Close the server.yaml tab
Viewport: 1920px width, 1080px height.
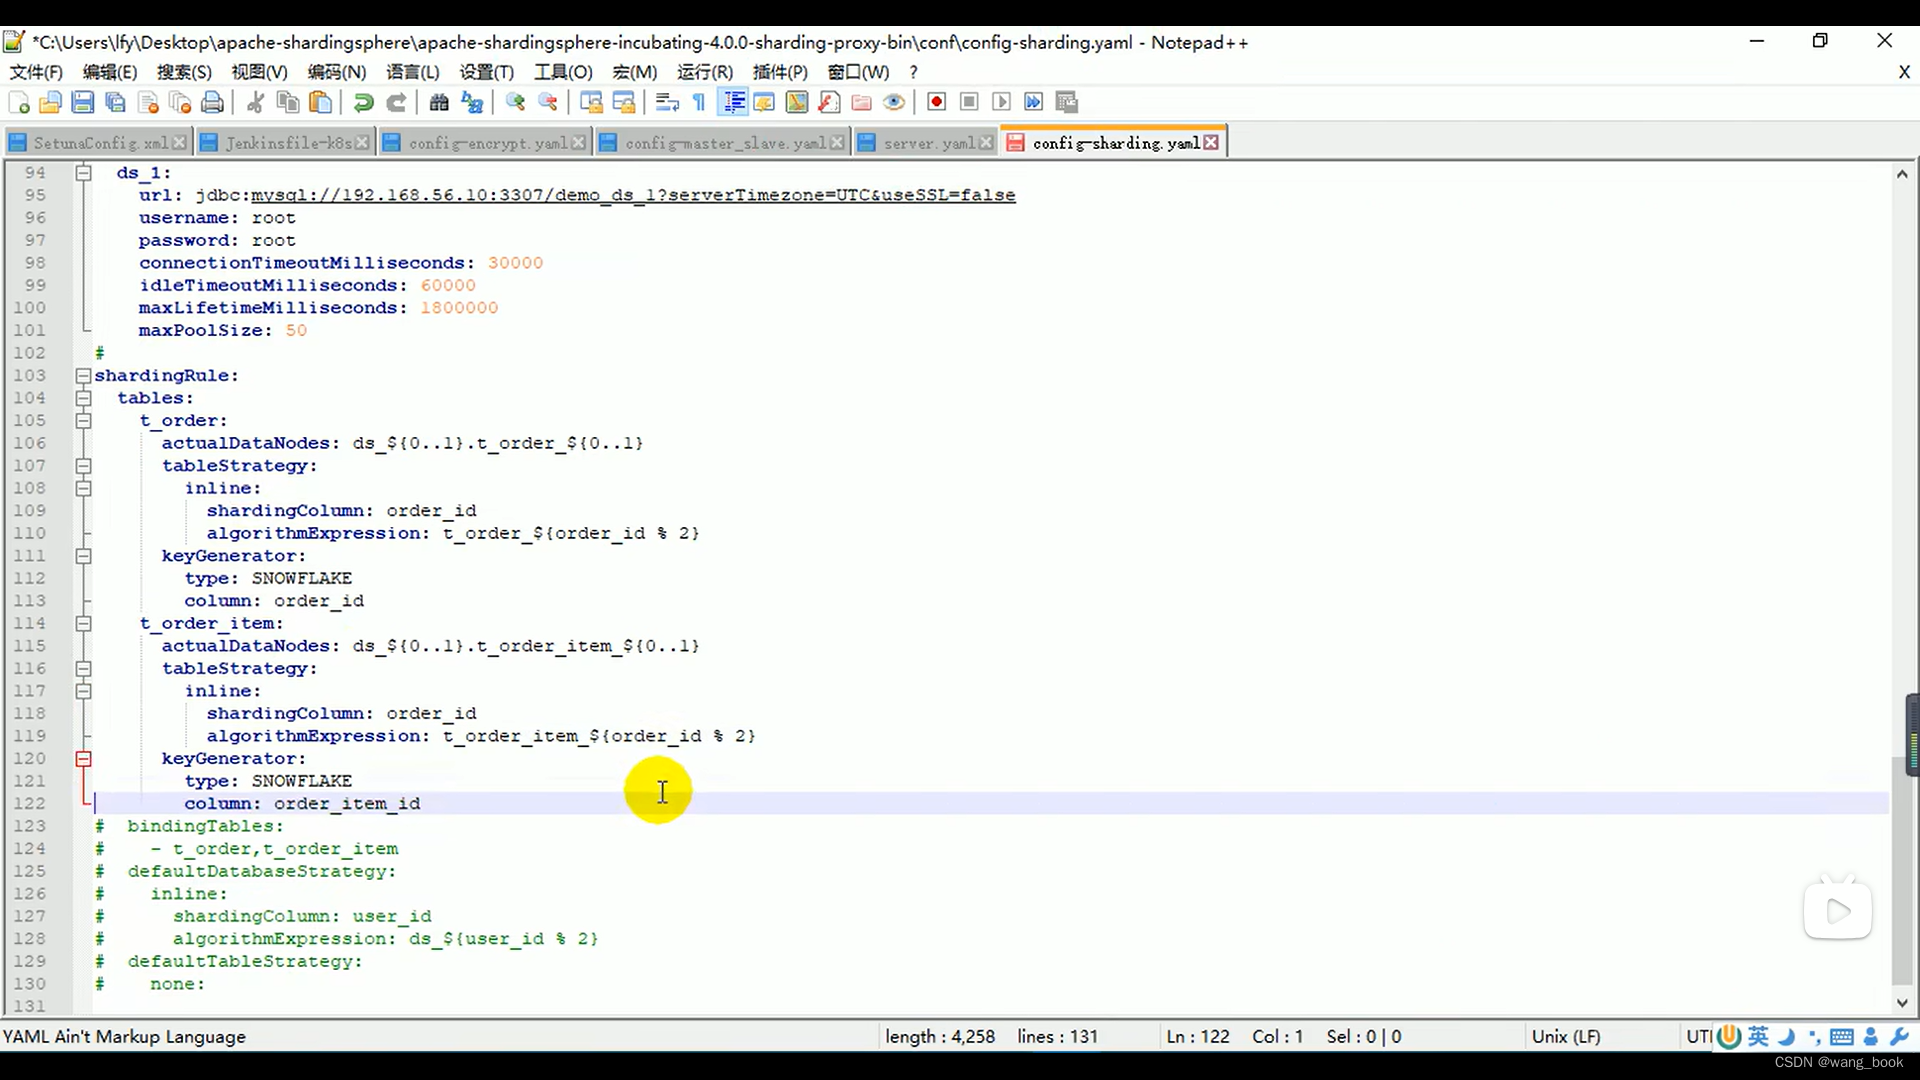[986, 143]
